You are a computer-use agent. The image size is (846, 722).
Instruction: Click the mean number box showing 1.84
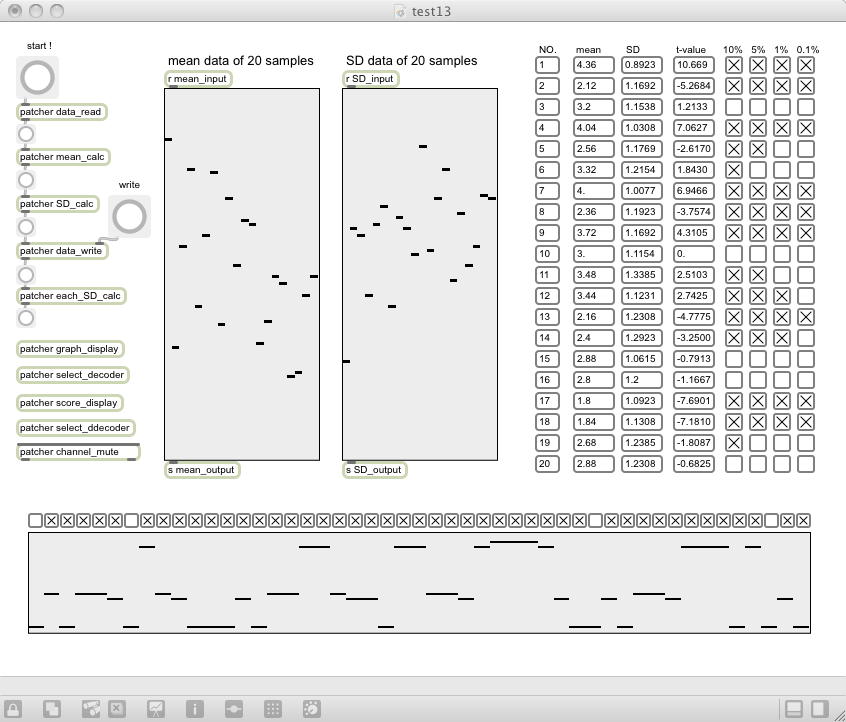[593, 422]
